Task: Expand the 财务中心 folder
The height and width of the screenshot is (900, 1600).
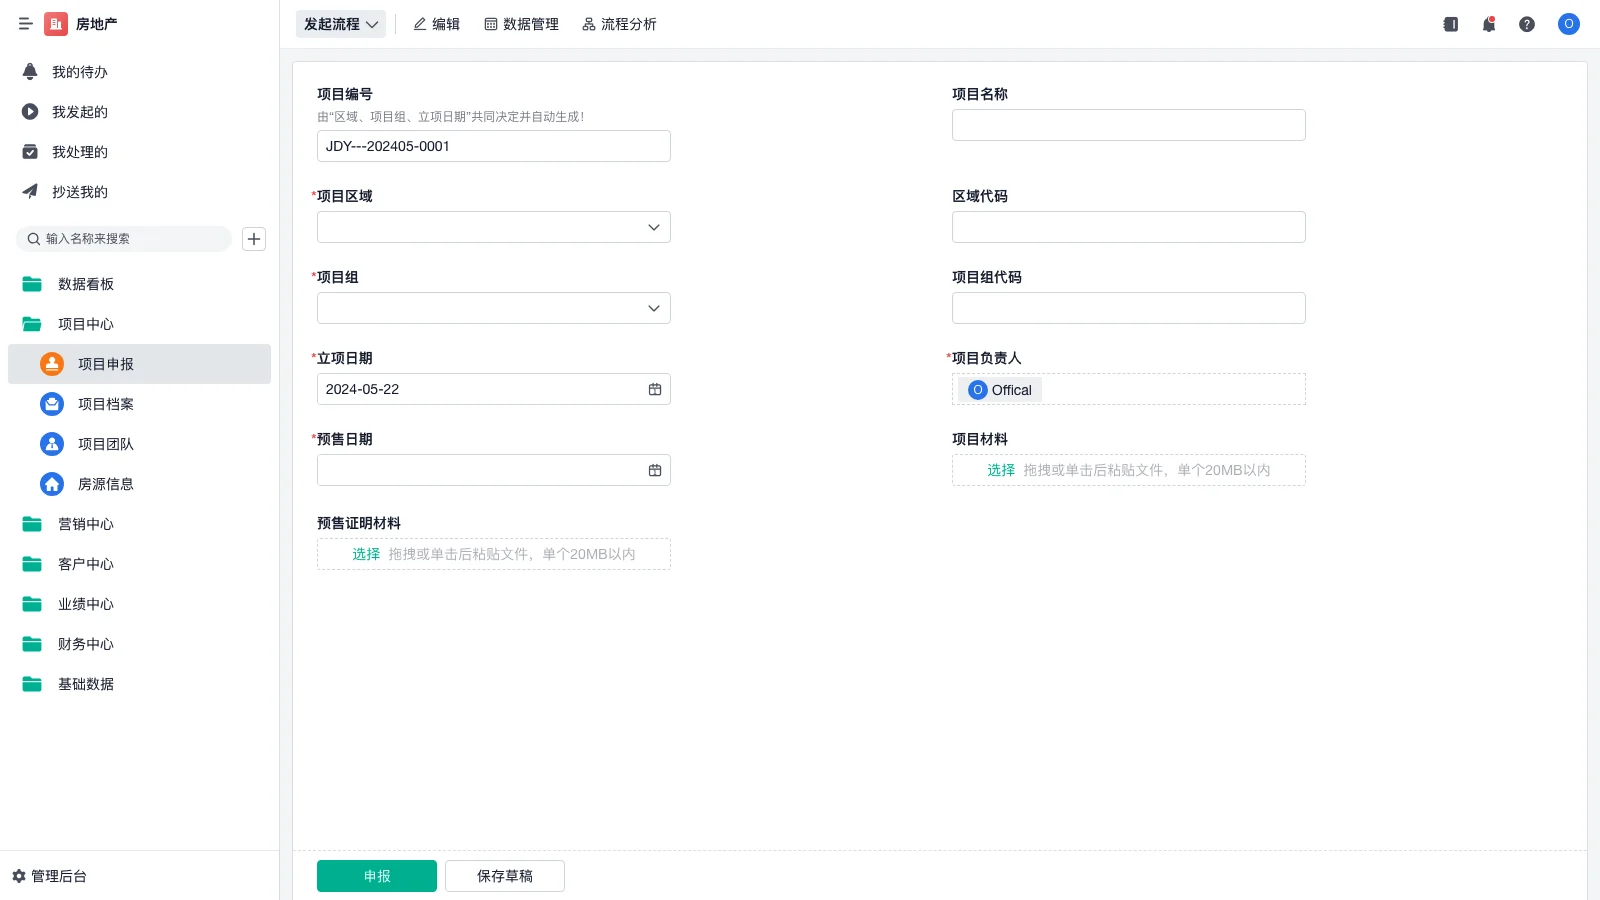Action: 139,644
